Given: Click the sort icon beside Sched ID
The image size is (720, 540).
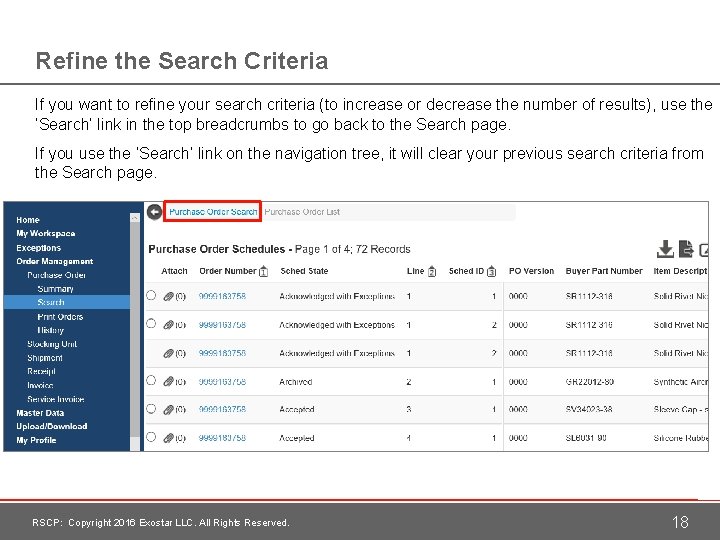Looking at the screenshot, I should pos(491,271).
